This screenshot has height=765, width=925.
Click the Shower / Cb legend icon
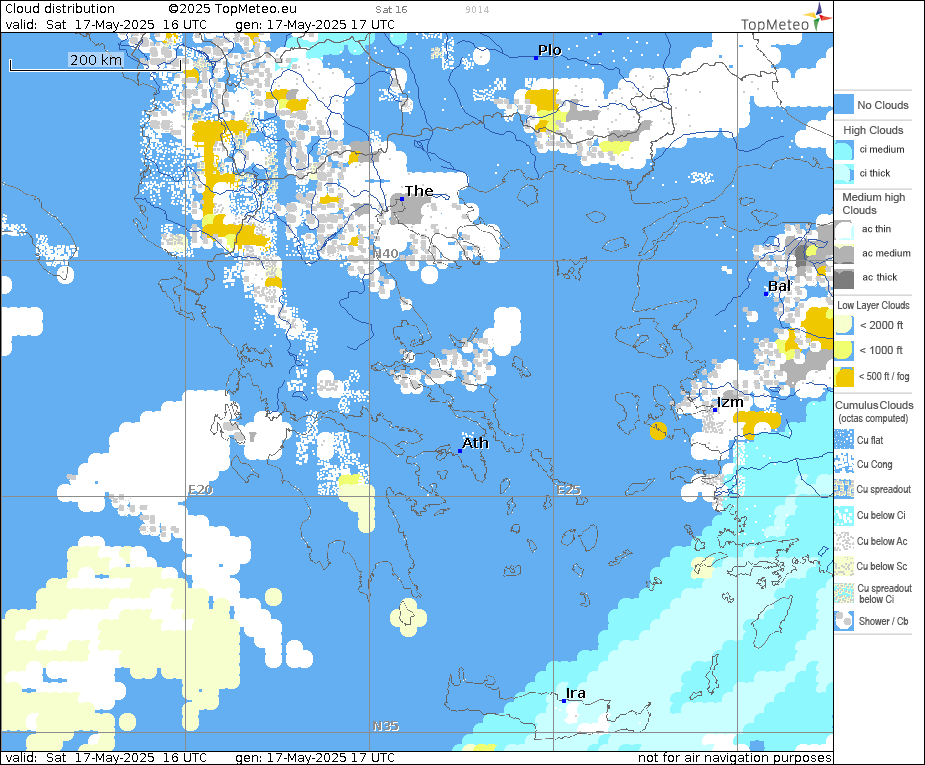(844, 621)
